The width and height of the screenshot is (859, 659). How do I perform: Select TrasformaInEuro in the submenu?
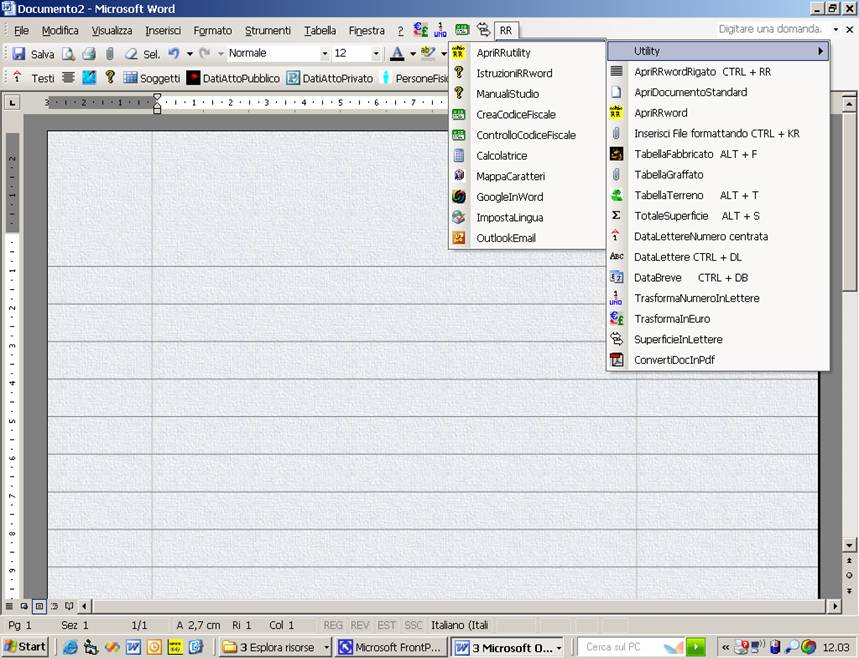pyautogui.click(x=718, y=319)
